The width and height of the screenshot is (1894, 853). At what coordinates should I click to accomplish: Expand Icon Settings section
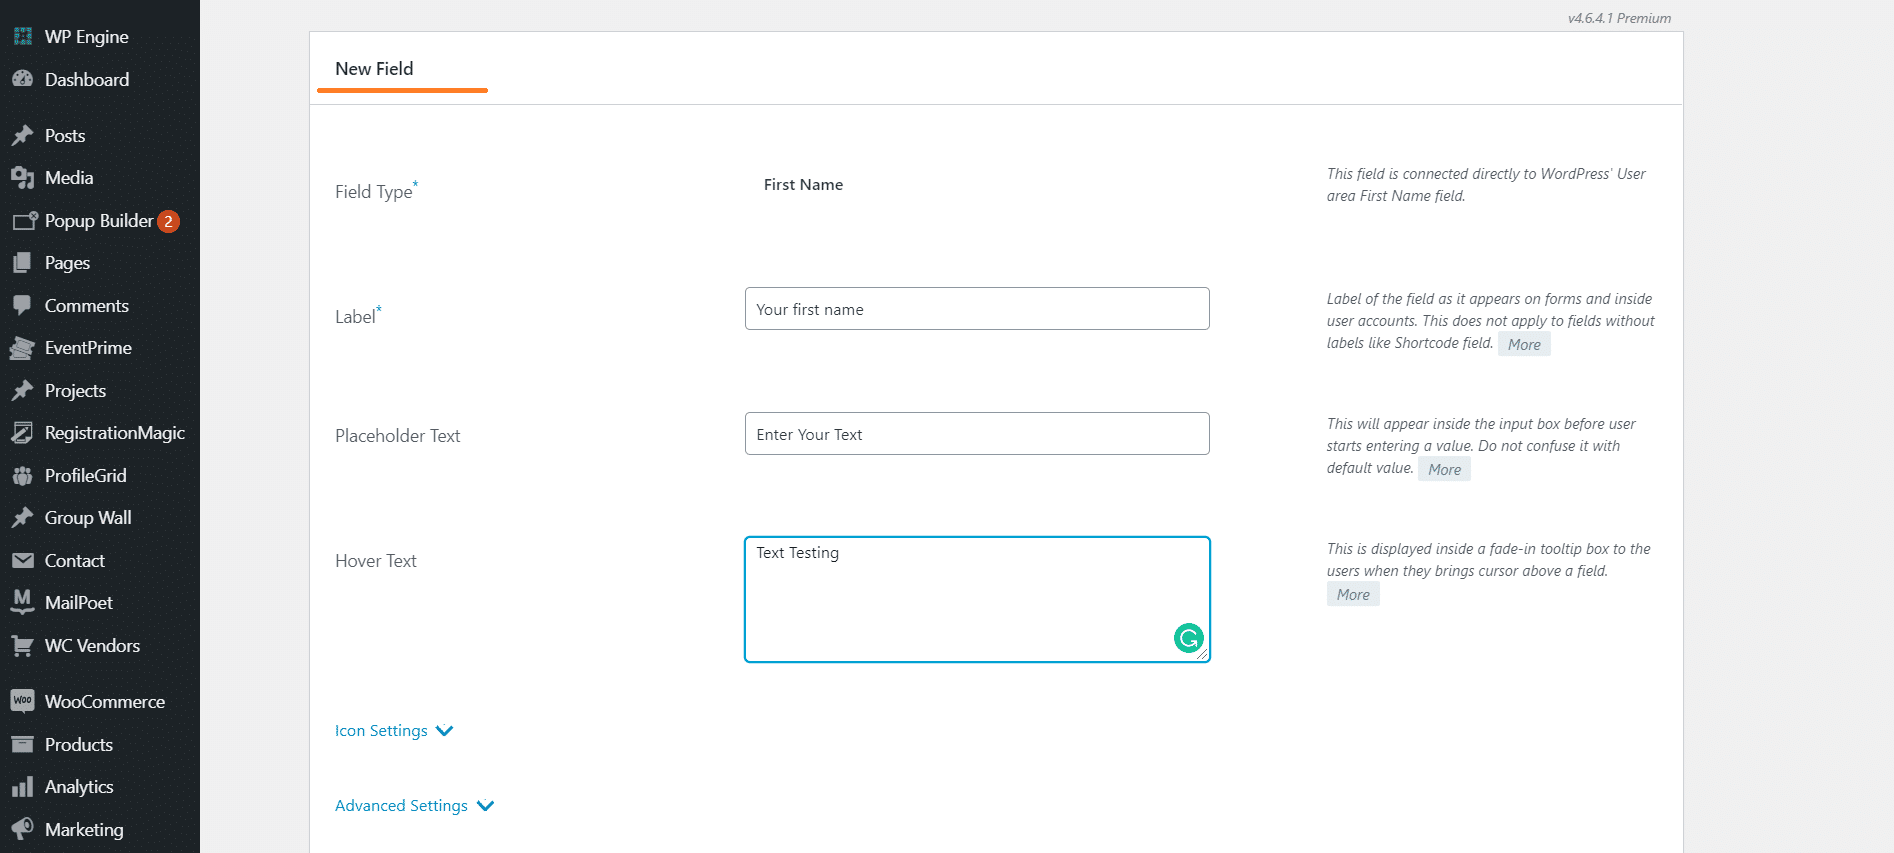(381, 731)
